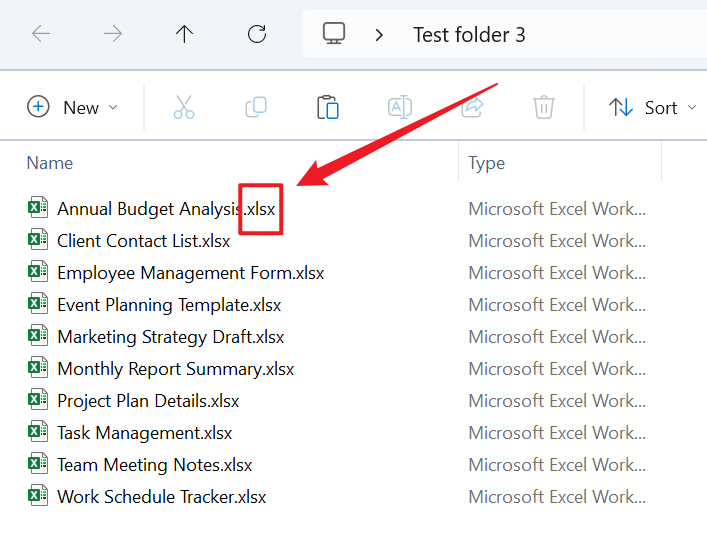The width and height of the screenshot is (707, 549).
Task: Click the Back navigation arrow
Action: pyautogui.click(x=41, y=34)
